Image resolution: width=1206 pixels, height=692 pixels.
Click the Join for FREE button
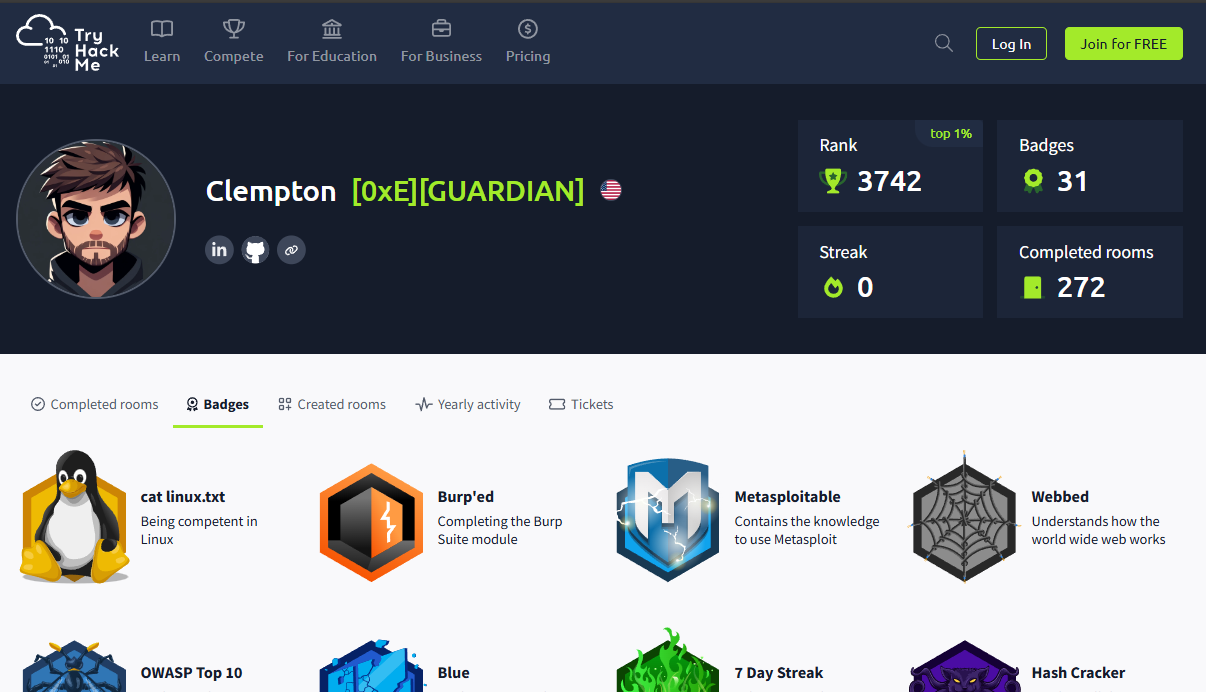[x=1123, y=44]
